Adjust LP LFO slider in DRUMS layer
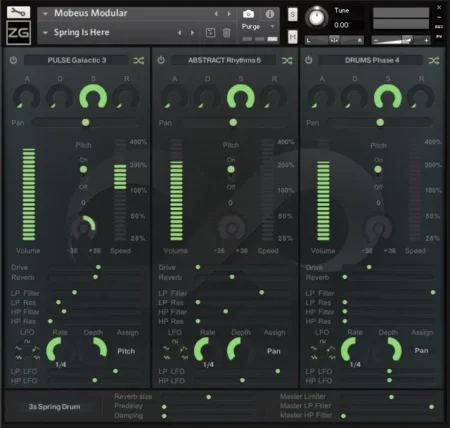Screen dimensions: 450x428 389,371
